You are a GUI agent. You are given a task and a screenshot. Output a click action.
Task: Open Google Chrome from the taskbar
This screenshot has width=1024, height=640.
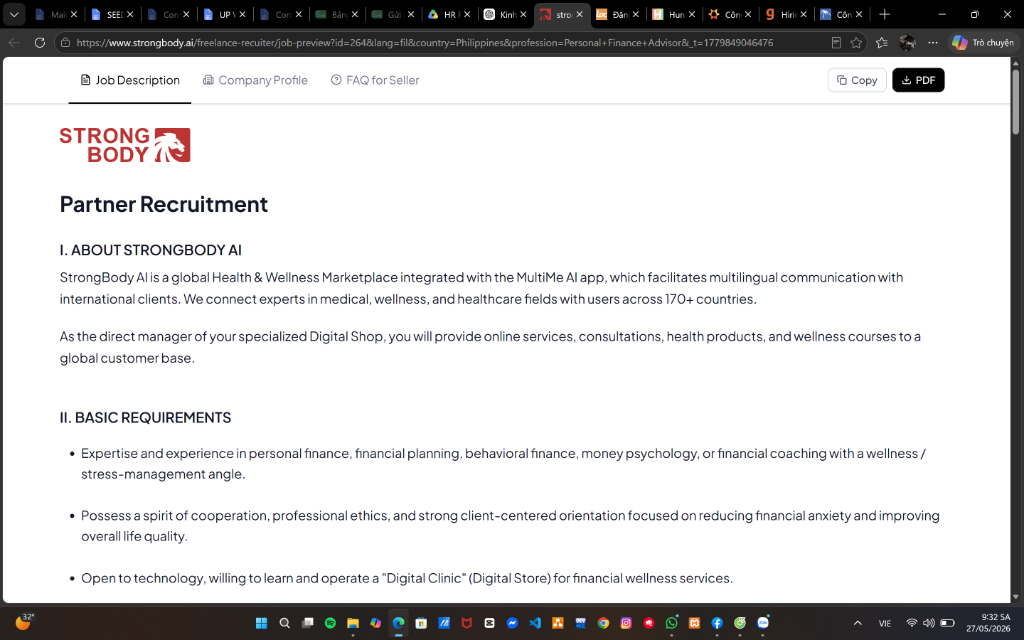[603, 623]
